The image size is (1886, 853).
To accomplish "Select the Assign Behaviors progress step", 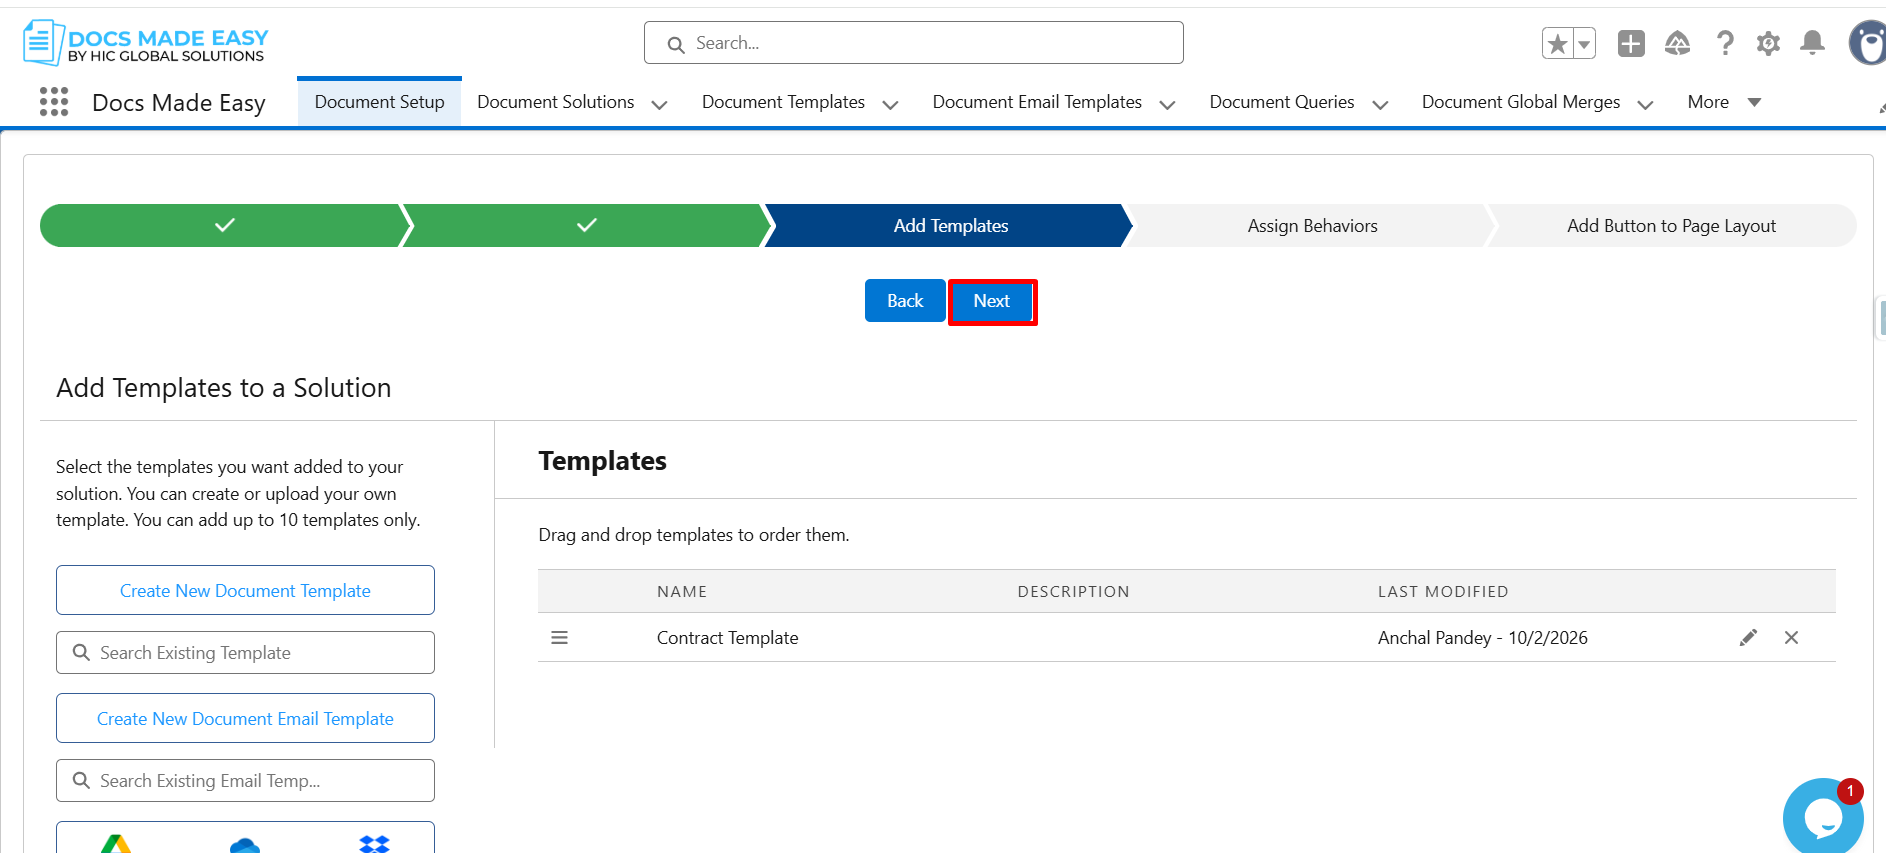I will [1311, 226].
